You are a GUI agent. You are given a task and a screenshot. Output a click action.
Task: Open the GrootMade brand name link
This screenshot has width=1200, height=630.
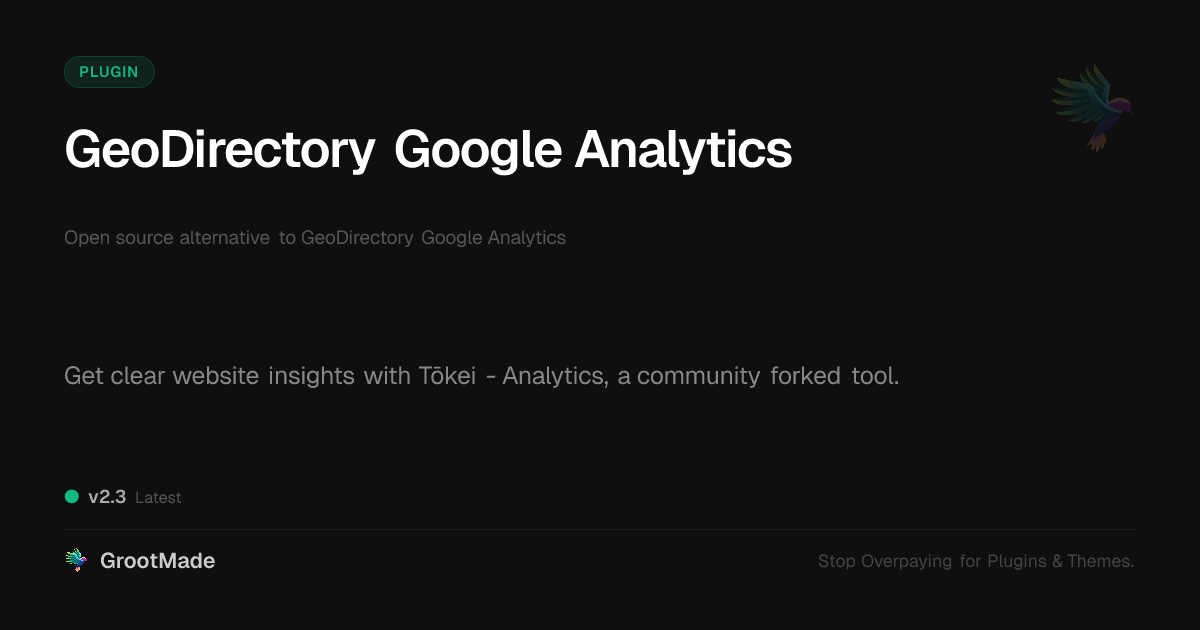click(x=157, y=561)
